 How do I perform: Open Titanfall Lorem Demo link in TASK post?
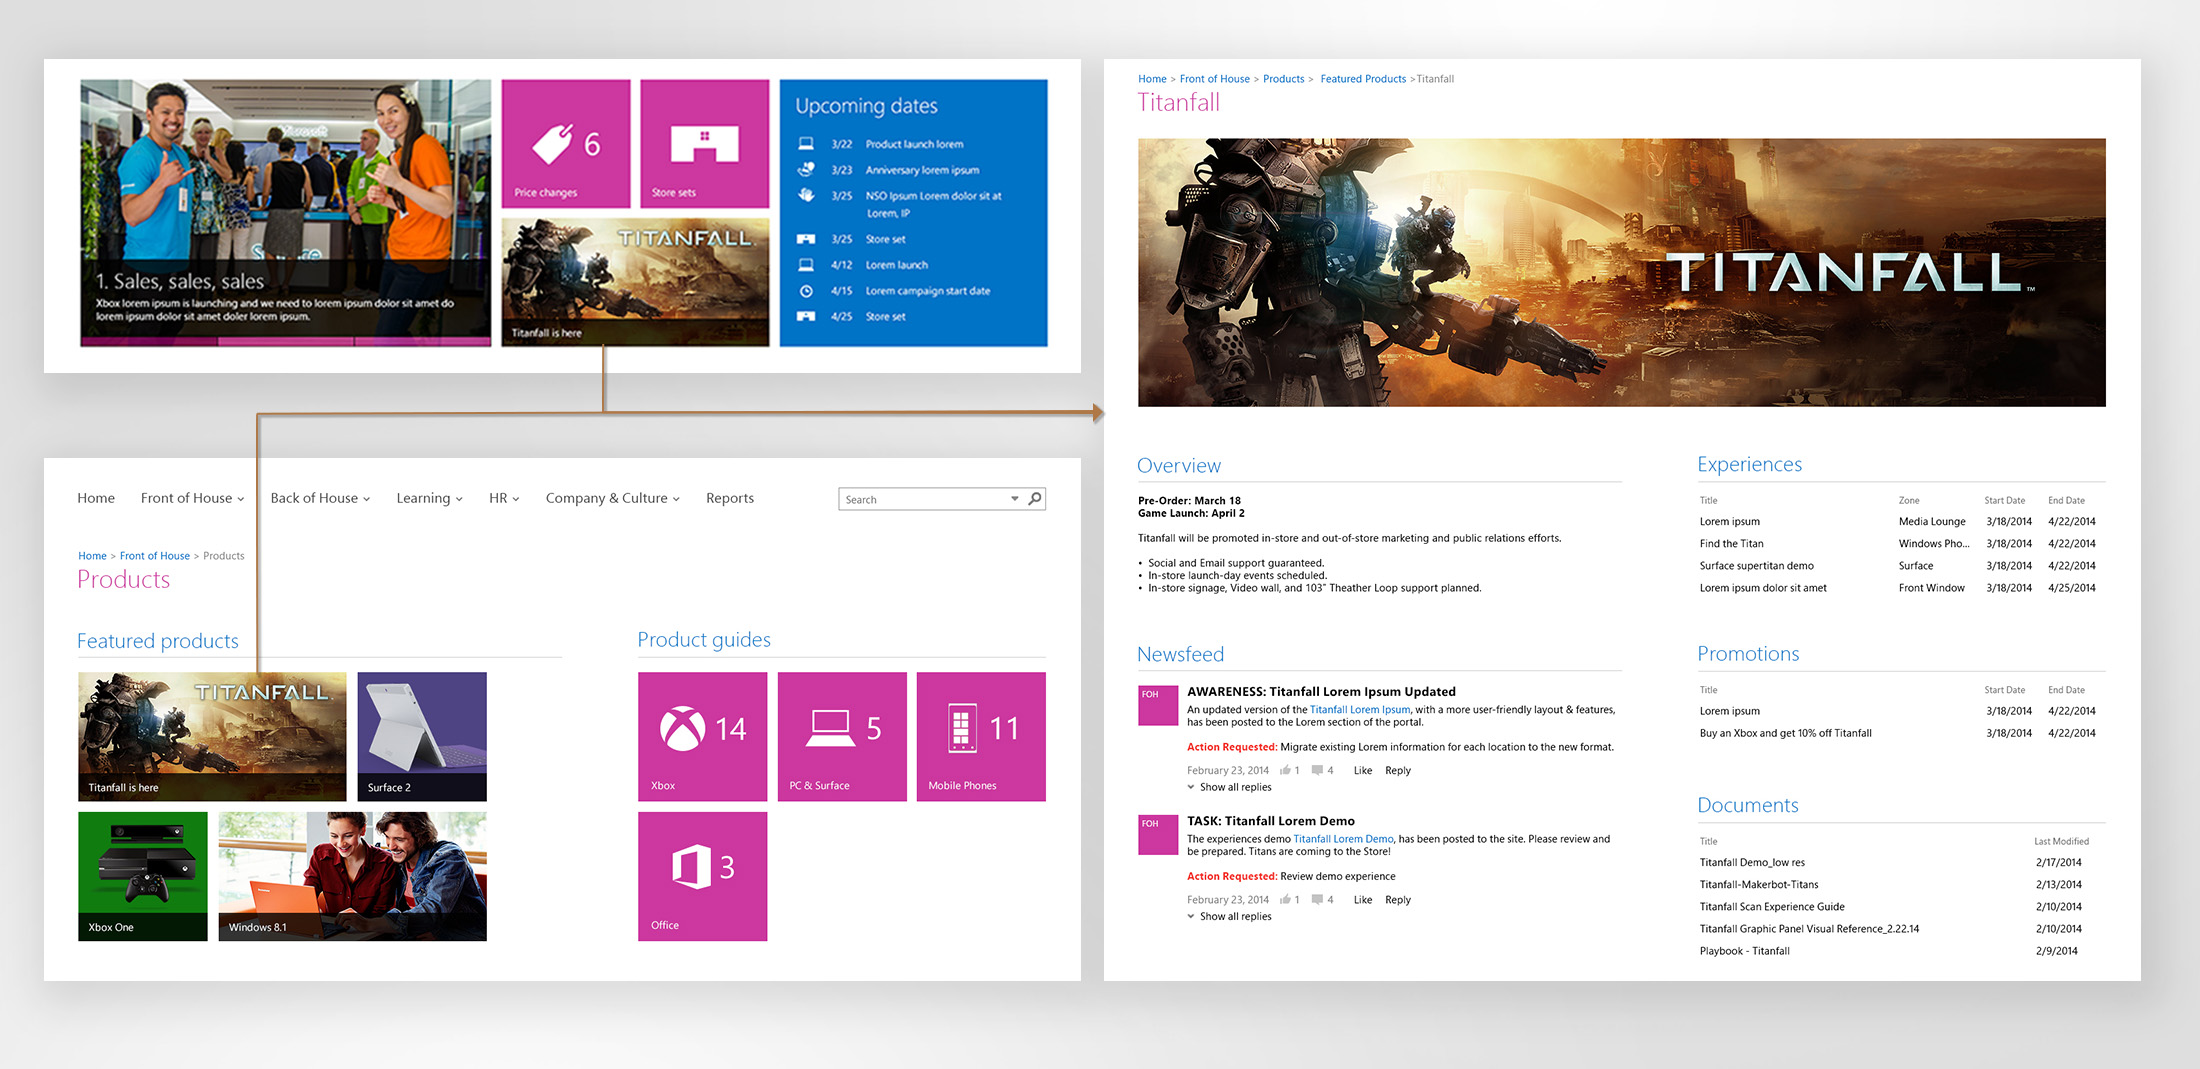pos(1343,839)
